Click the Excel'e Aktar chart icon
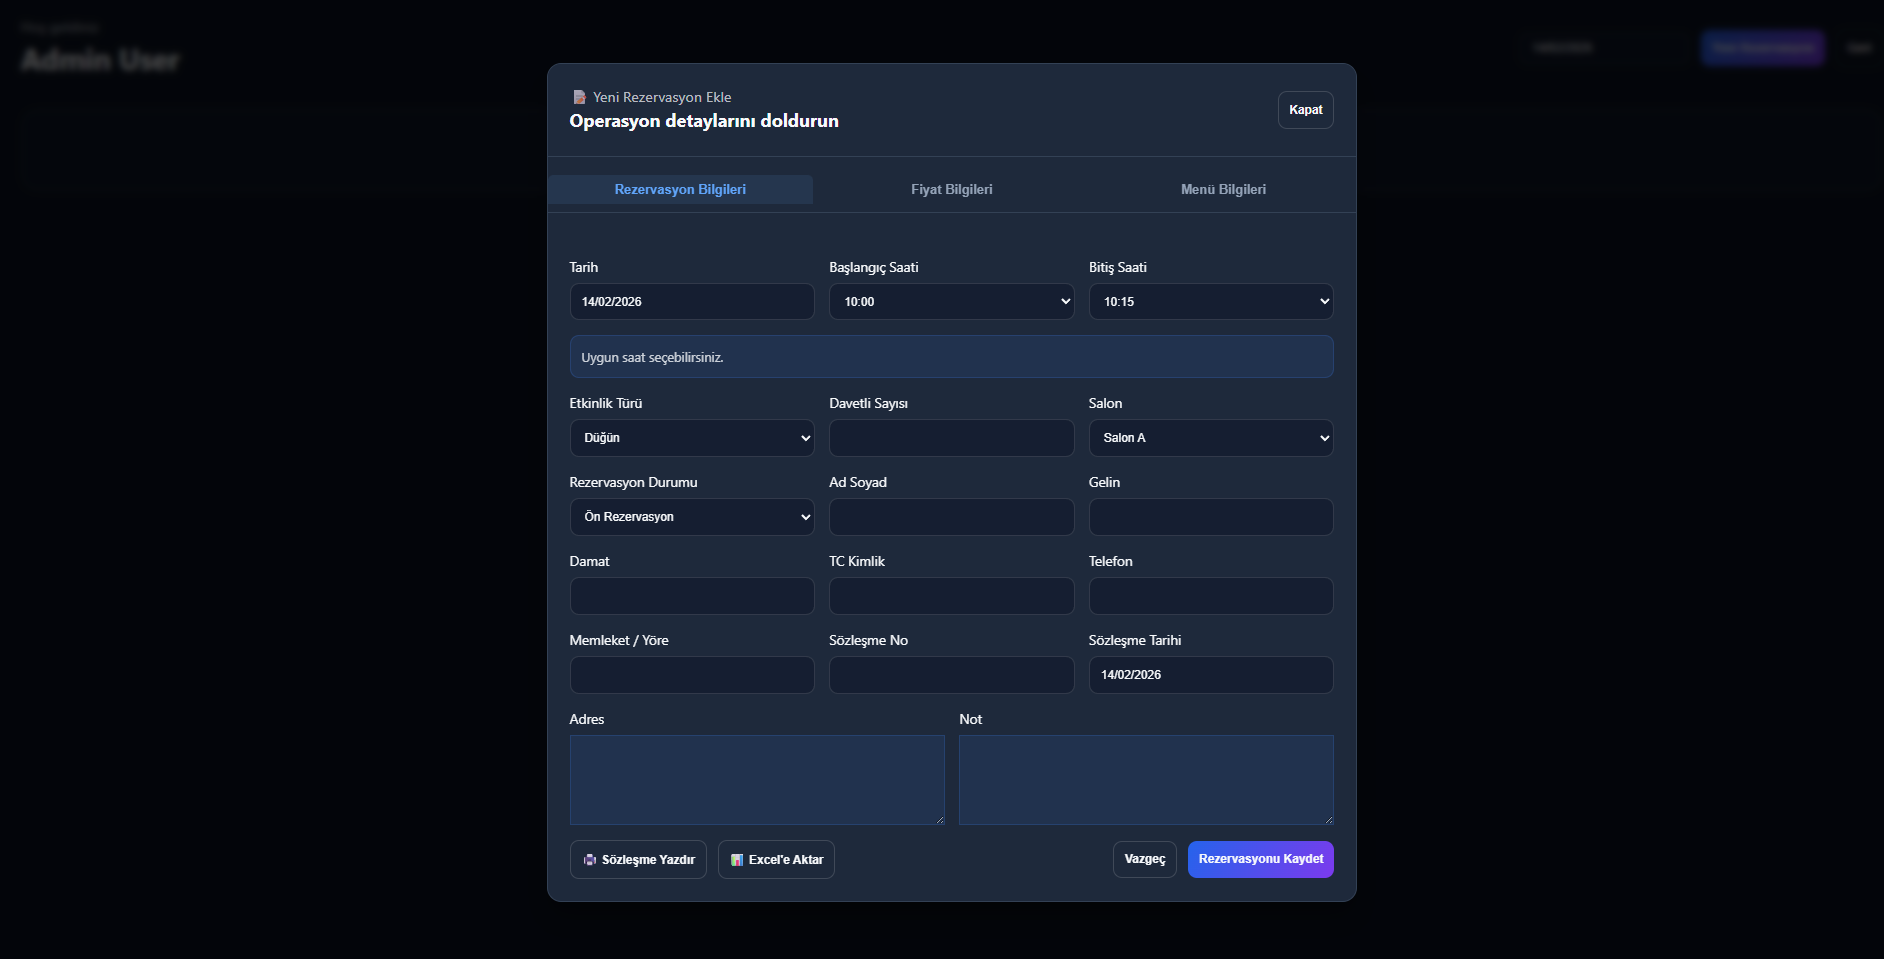Screen dimensions: 1884x959 [737, 860]
